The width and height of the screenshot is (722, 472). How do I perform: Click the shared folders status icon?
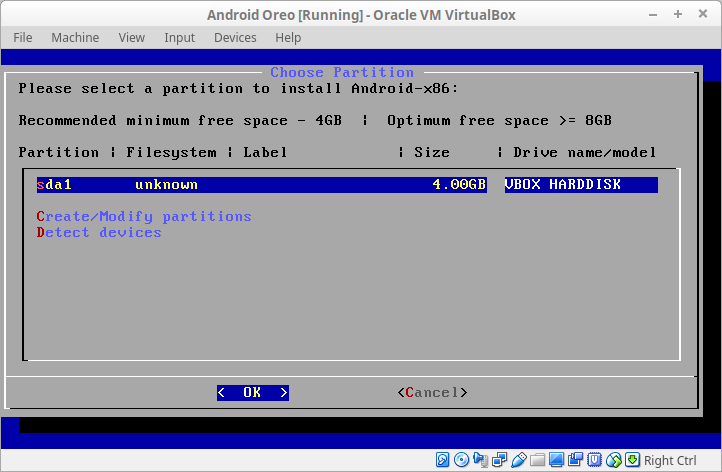pyautogui.click(x=537, y=460)
